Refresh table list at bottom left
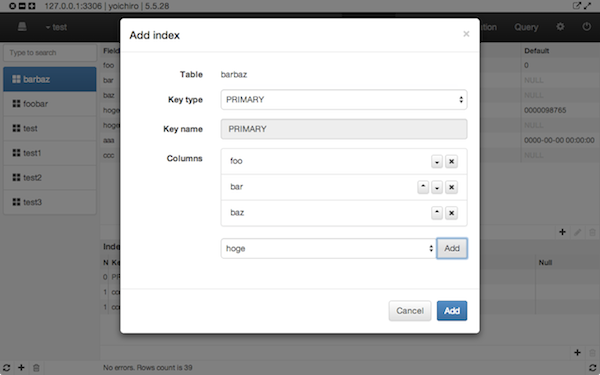The height and width of the screenshot is (375, 600). point(7,368)
